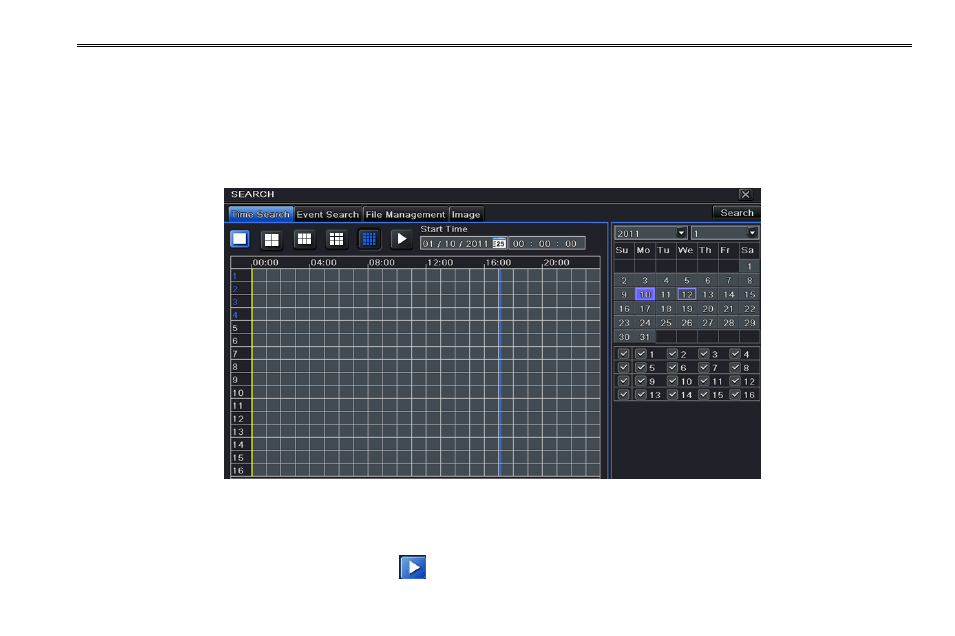Toggle the row checkbox before channel 5
Viewport: 955px width, 636px height.
pos(623,367)
